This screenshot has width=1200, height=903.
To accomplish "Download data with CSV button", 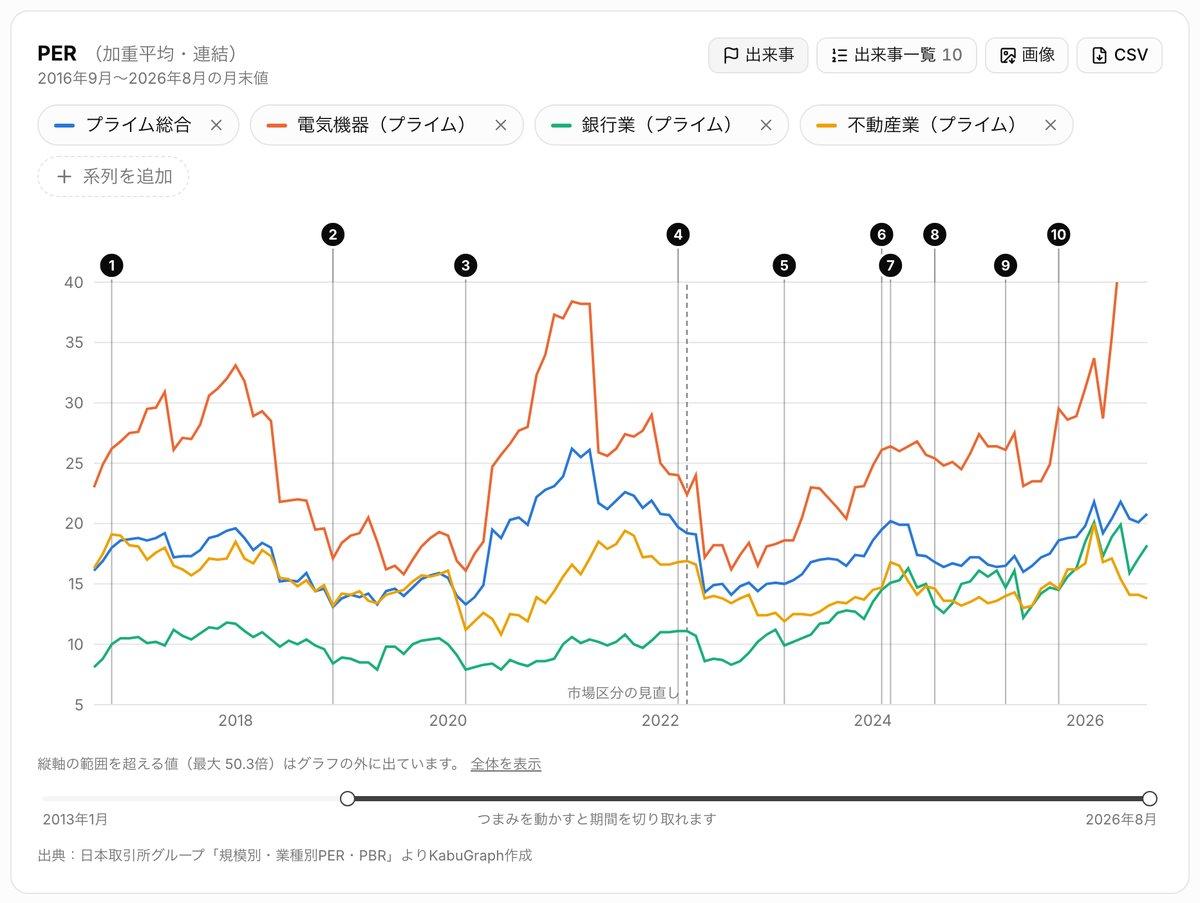I will point(1119,55).
